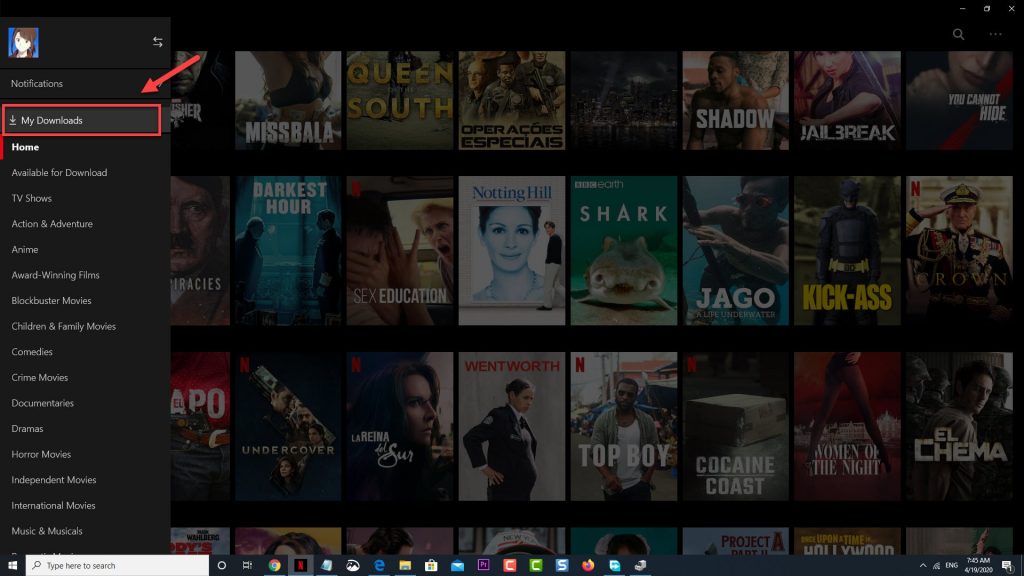Open Cortana circle icon
This screenshot has height=576, width=1024.
221,566
